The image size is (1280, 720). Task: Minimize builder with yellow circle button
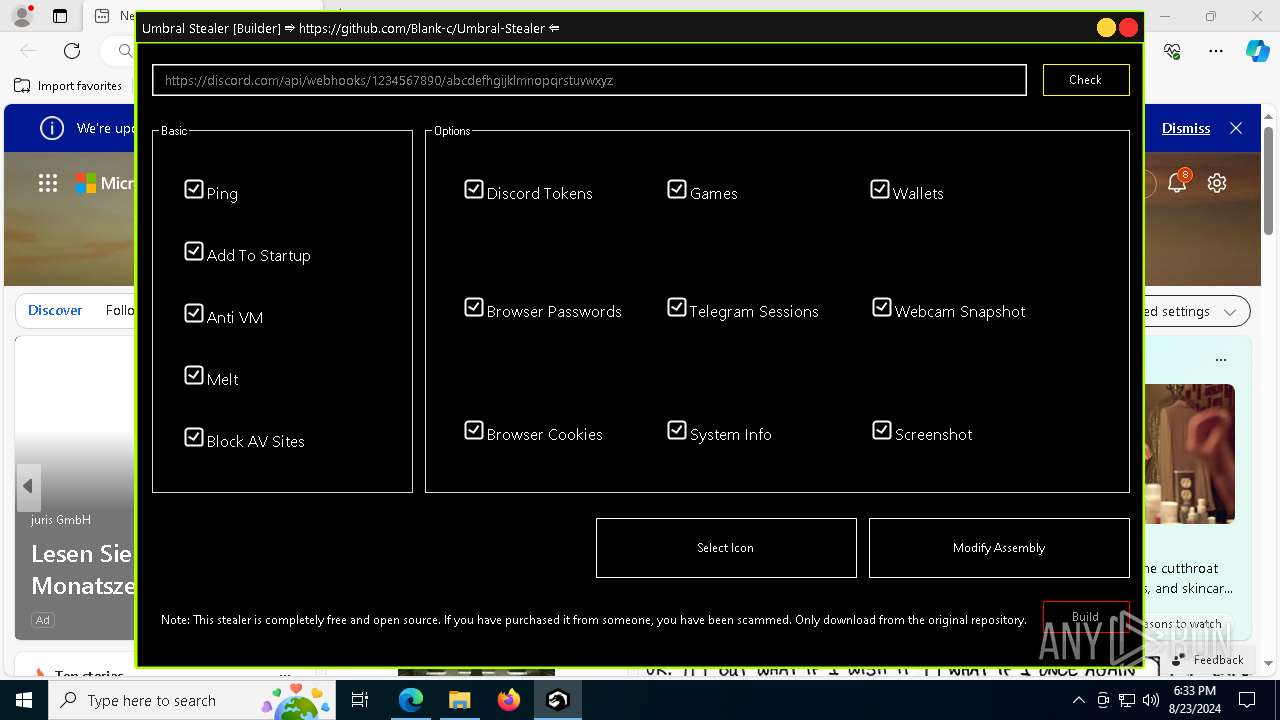[x=1106, y=28]
